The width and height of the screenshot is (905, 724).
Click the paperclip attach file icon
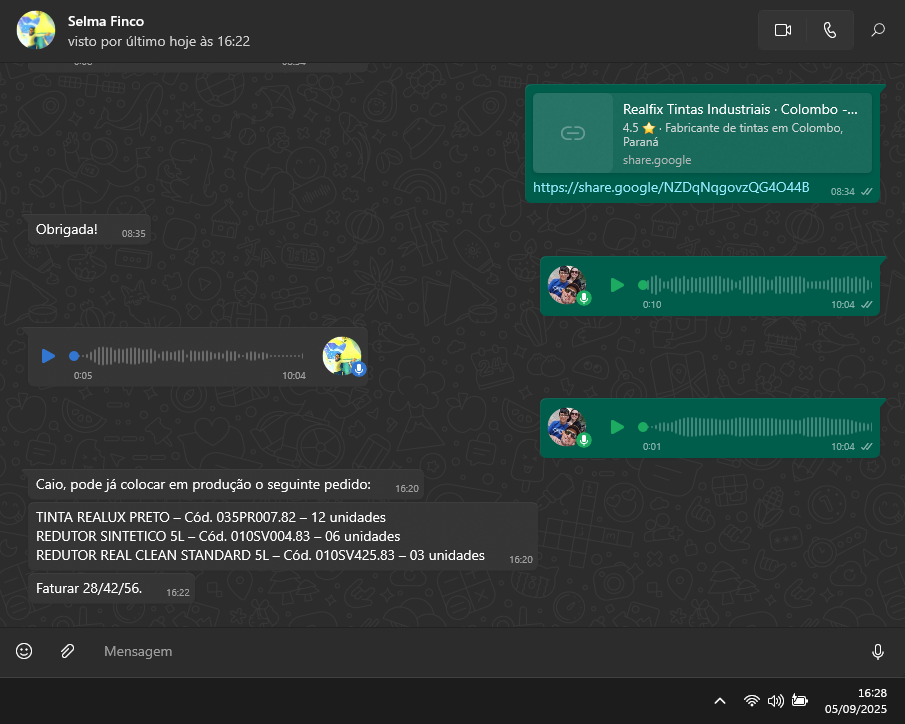click(67, 651)
